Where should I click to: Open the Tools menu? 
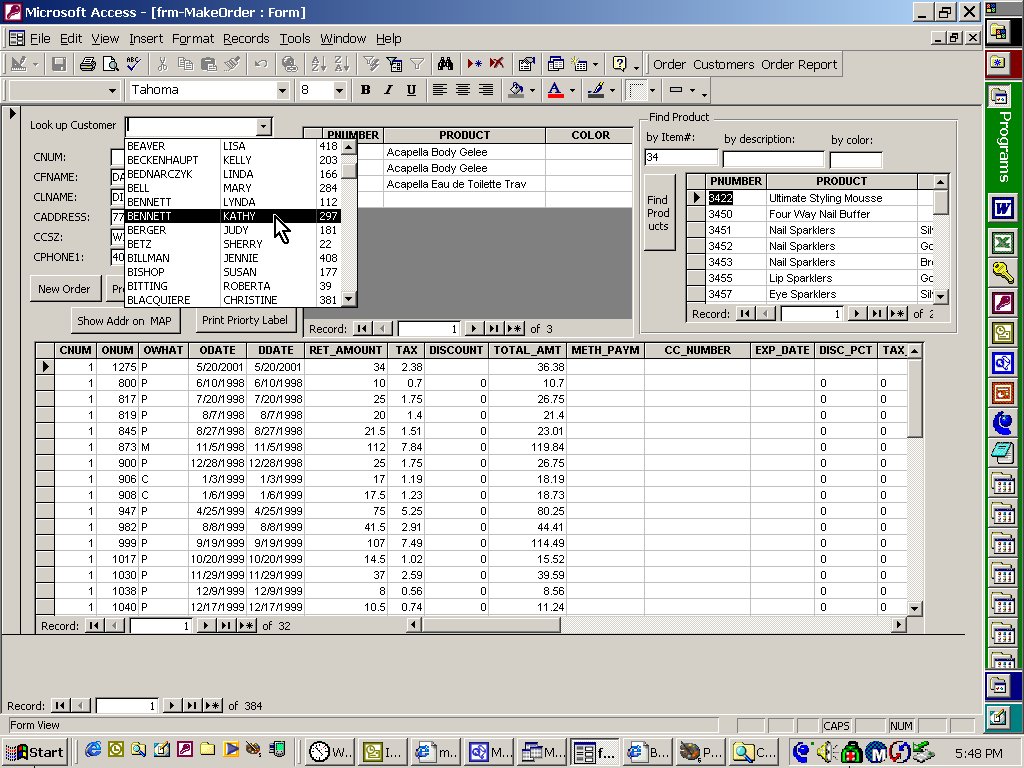point(294,38)
